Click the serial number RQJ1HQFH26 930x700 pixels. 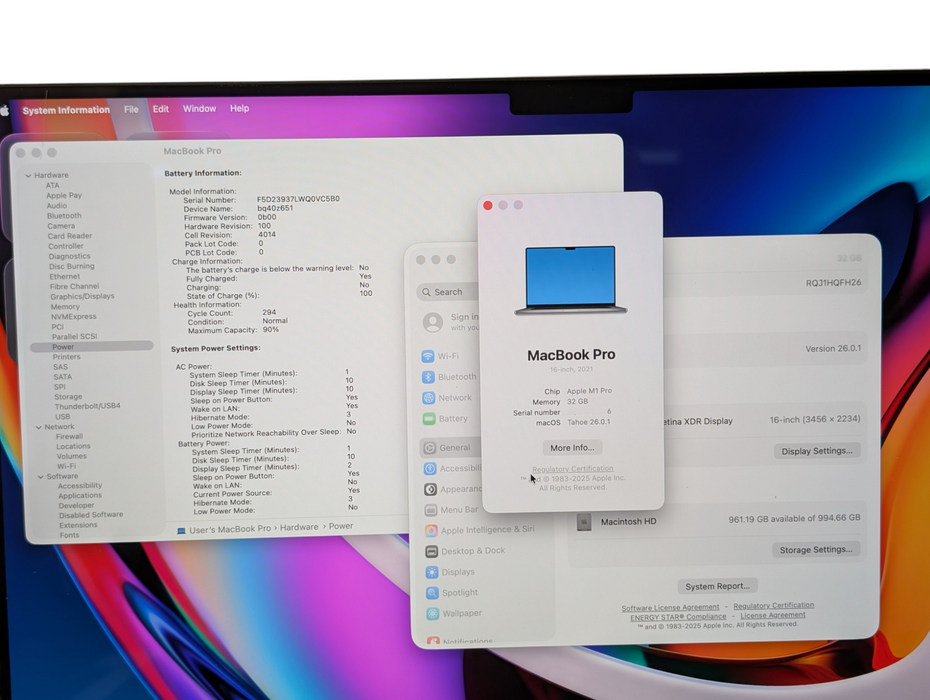coord(833,283)
